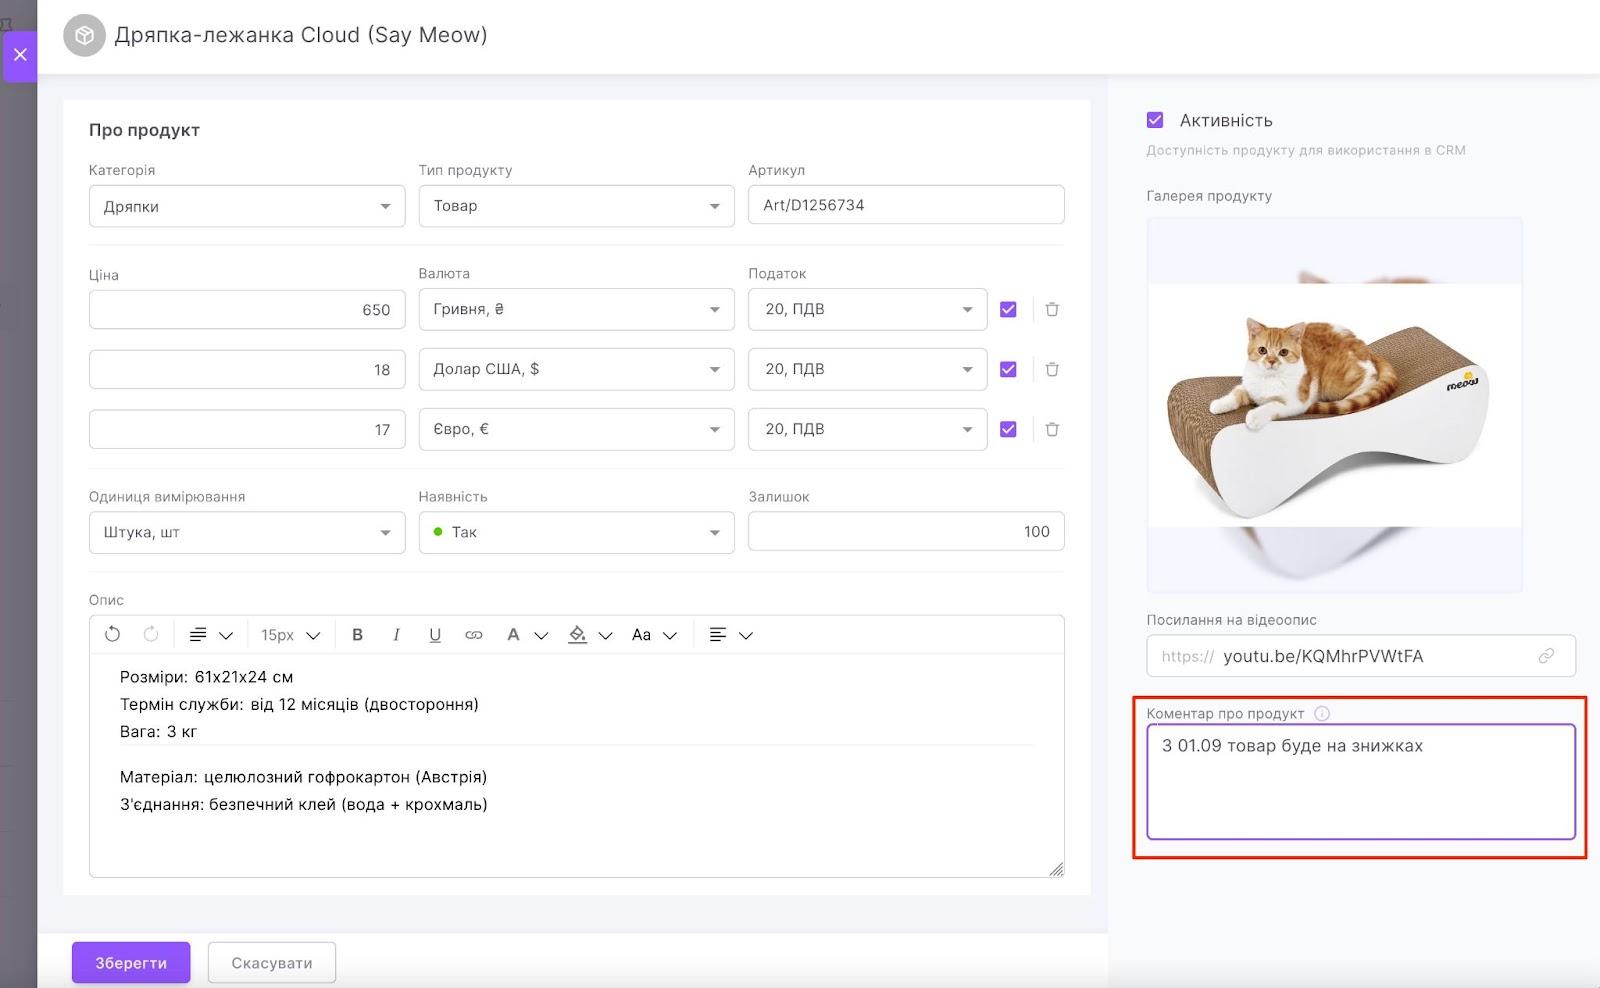
Task: Toggle the checkbox for the 650 Гривня price
Action: coord(1008,310)
